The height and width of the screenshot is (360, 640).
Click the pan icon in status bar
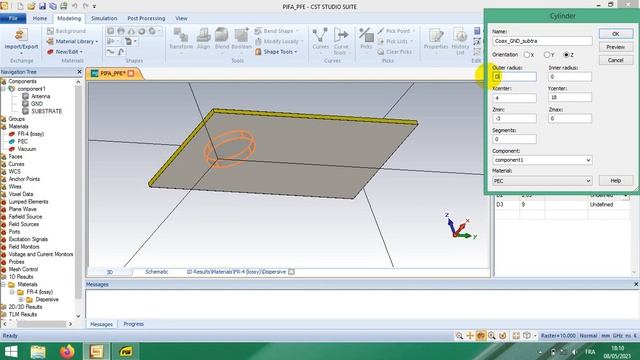[470, 336]
